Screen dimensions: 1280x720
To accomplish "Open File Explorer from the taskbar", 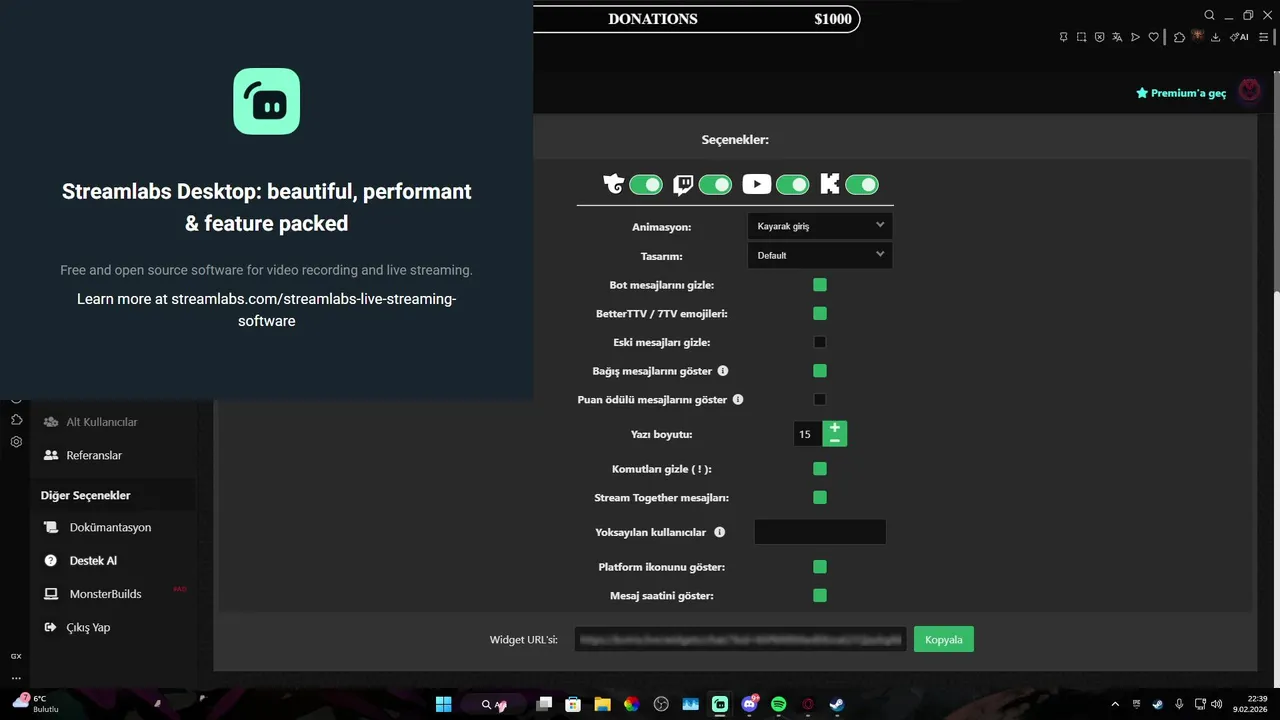I will point(602,704).
